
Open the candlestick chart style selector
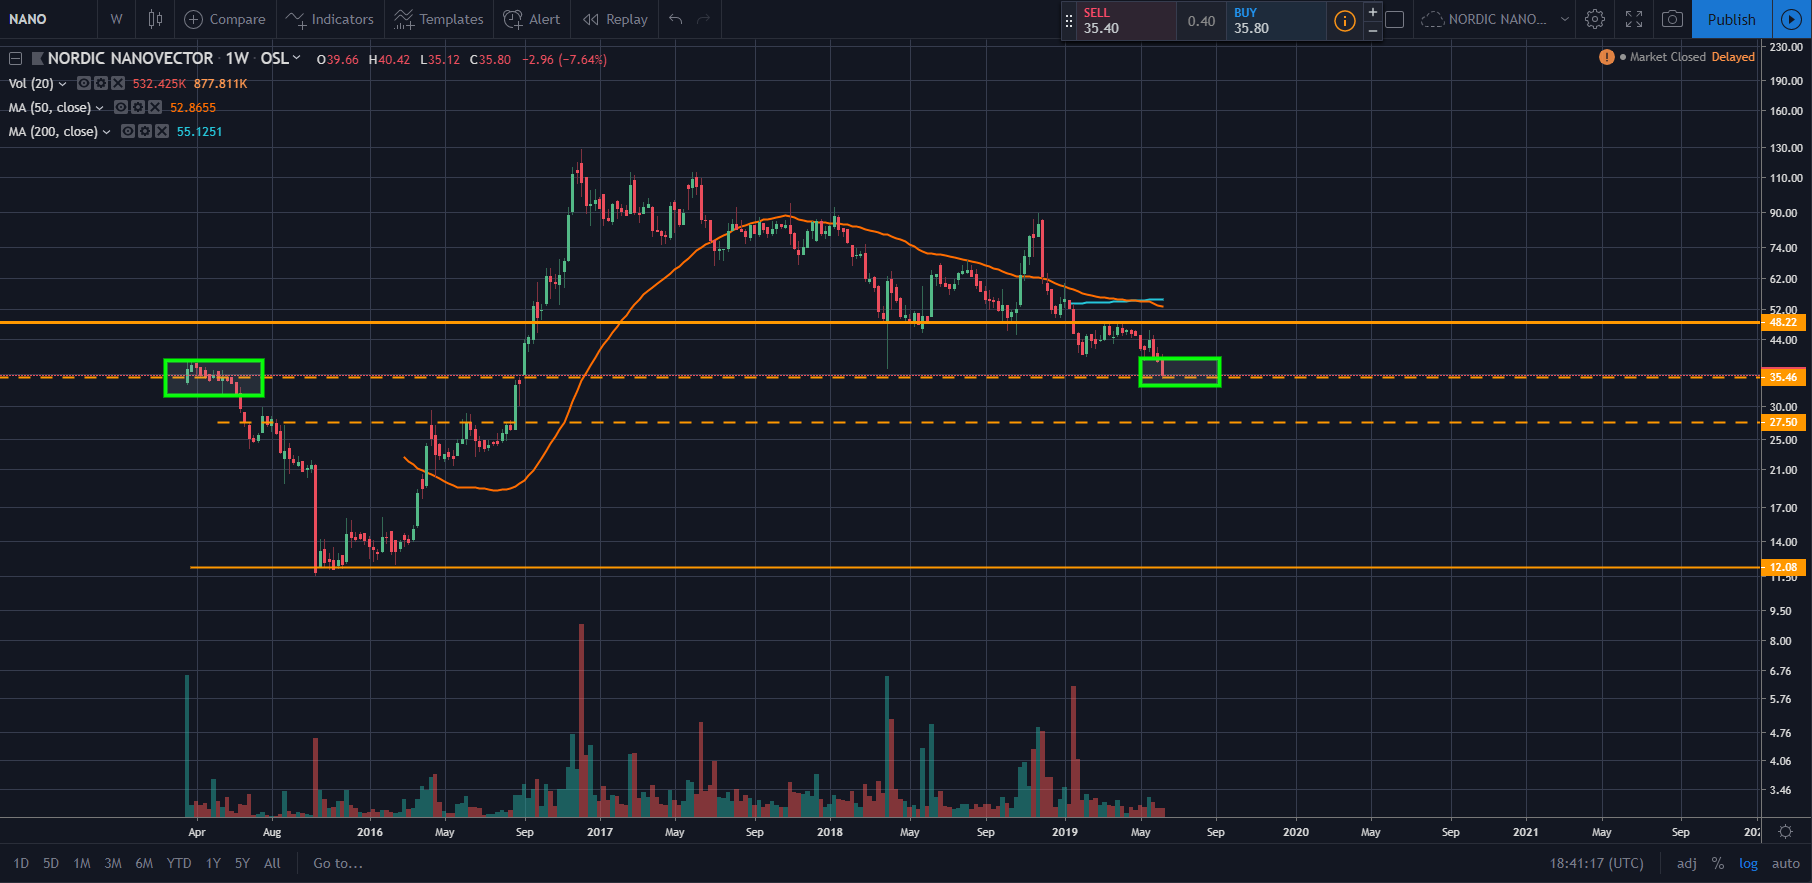click(155, 19)
